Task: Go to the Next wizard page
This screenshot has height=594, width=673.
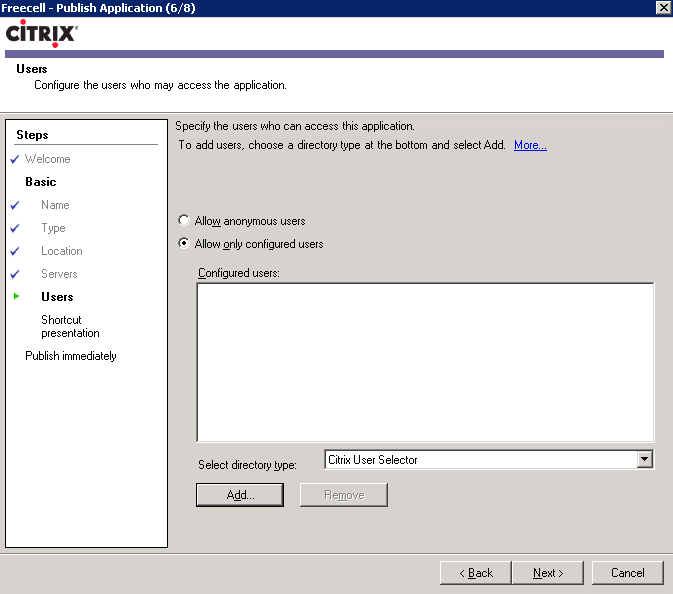Action: pos(548,573)
